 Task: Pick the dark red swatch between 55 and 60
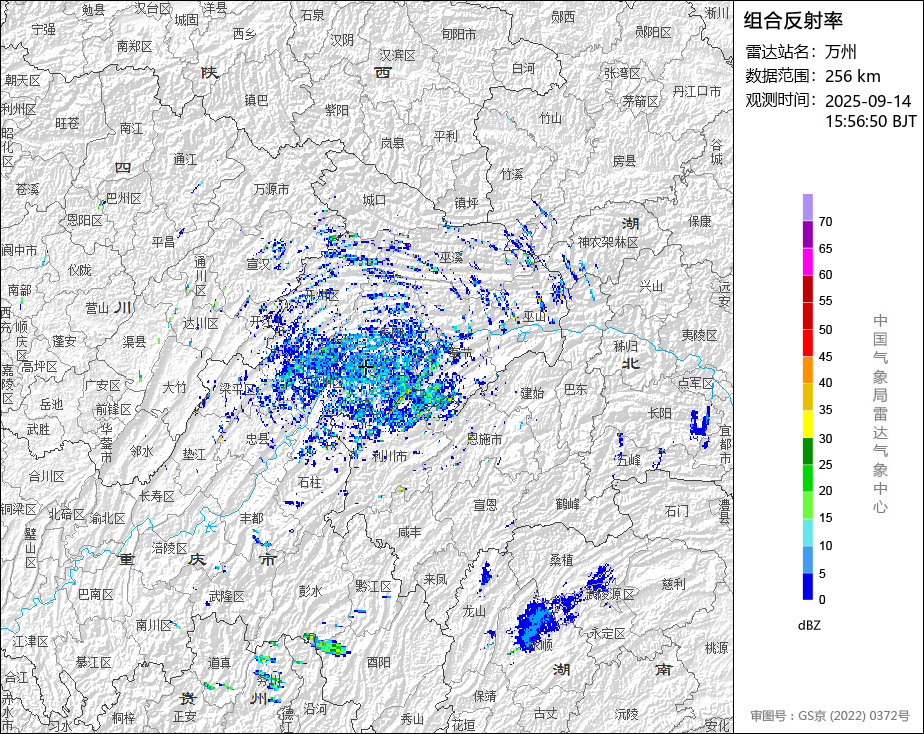point(808,289)
